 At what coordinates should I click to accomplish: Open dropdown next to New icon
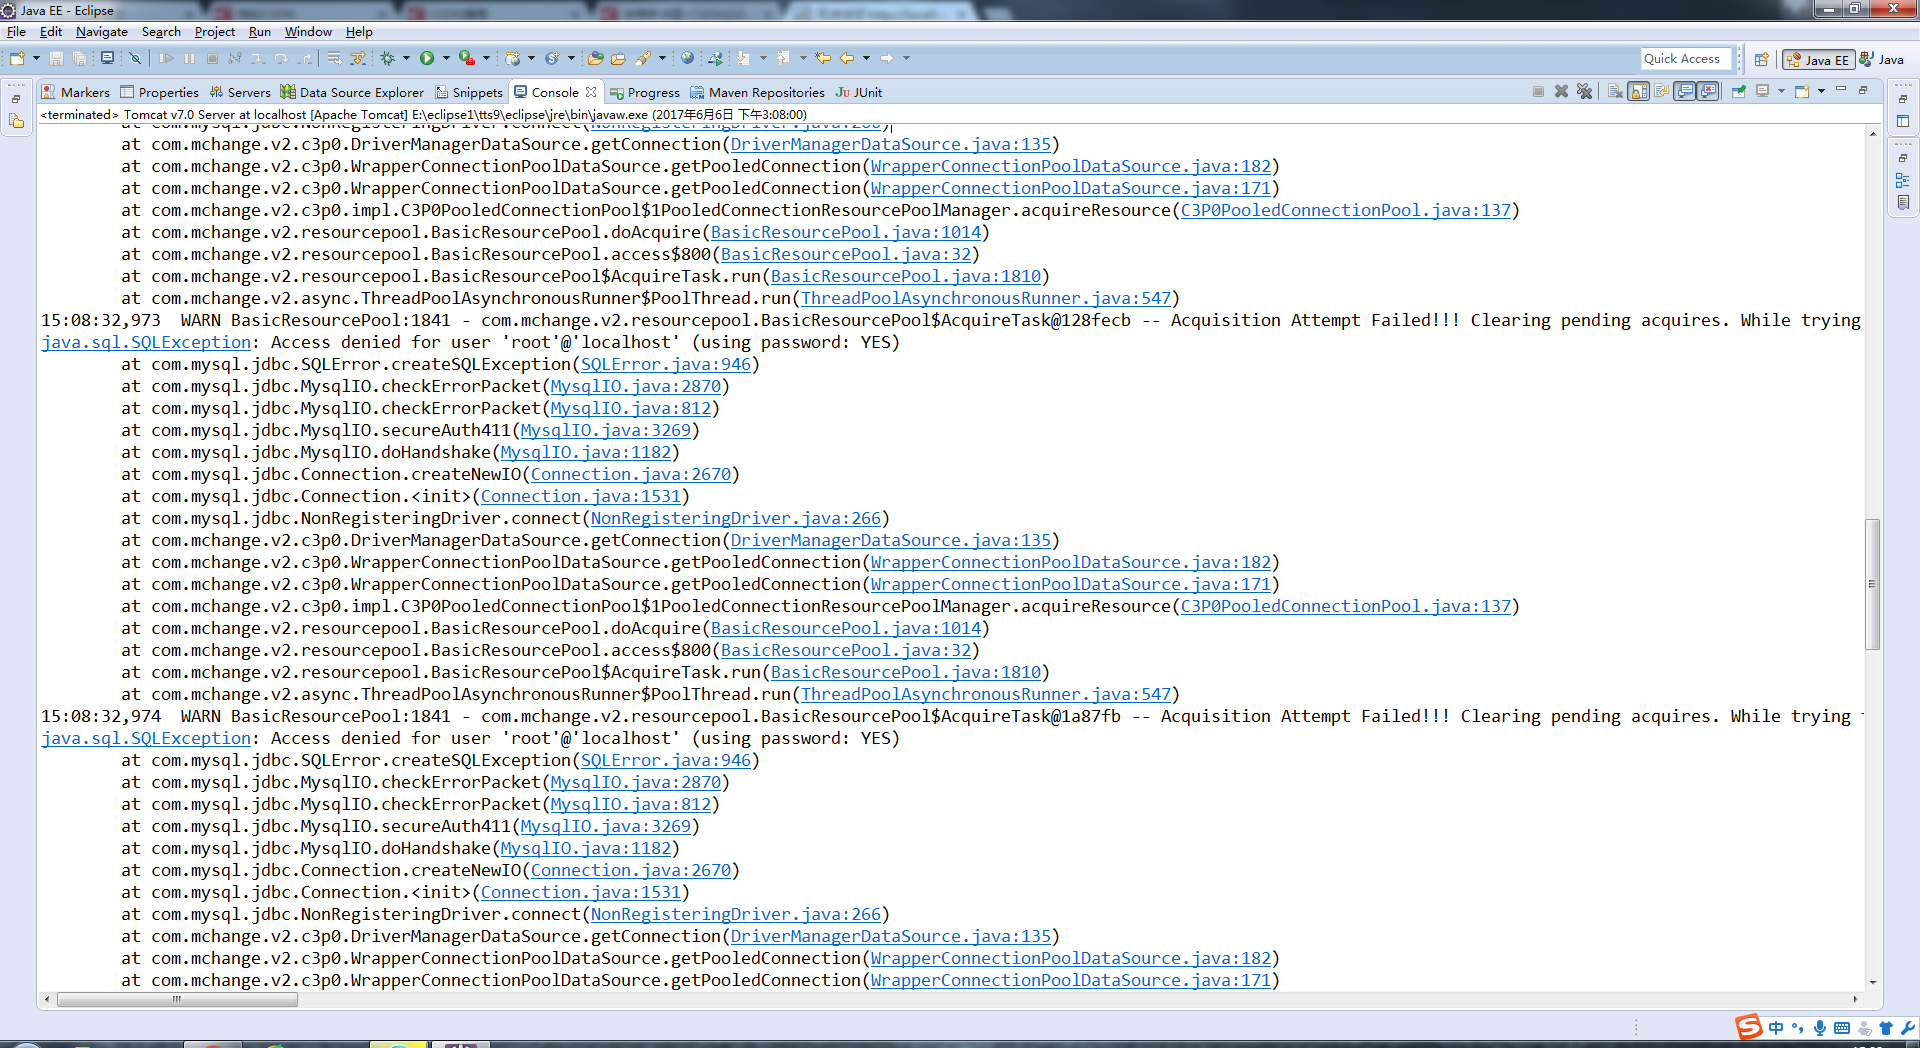click(x=36, y=58)
